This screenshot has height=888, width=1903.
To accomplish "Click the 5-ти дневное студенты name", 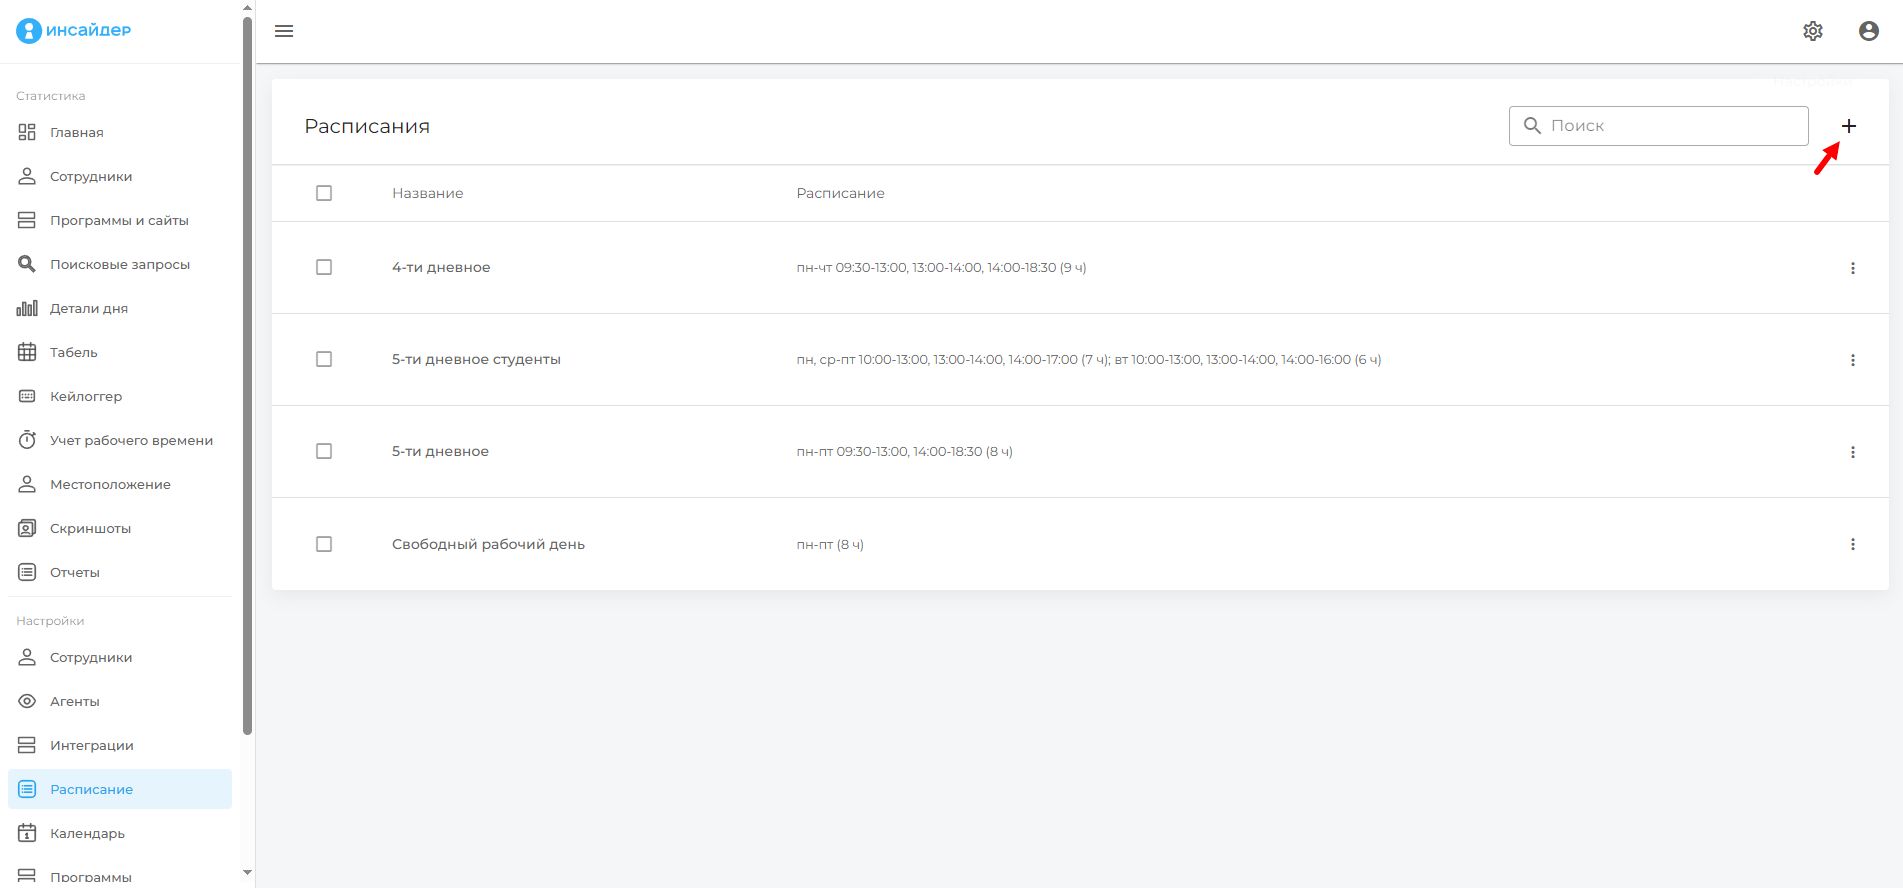I will (x=476, y=359).
